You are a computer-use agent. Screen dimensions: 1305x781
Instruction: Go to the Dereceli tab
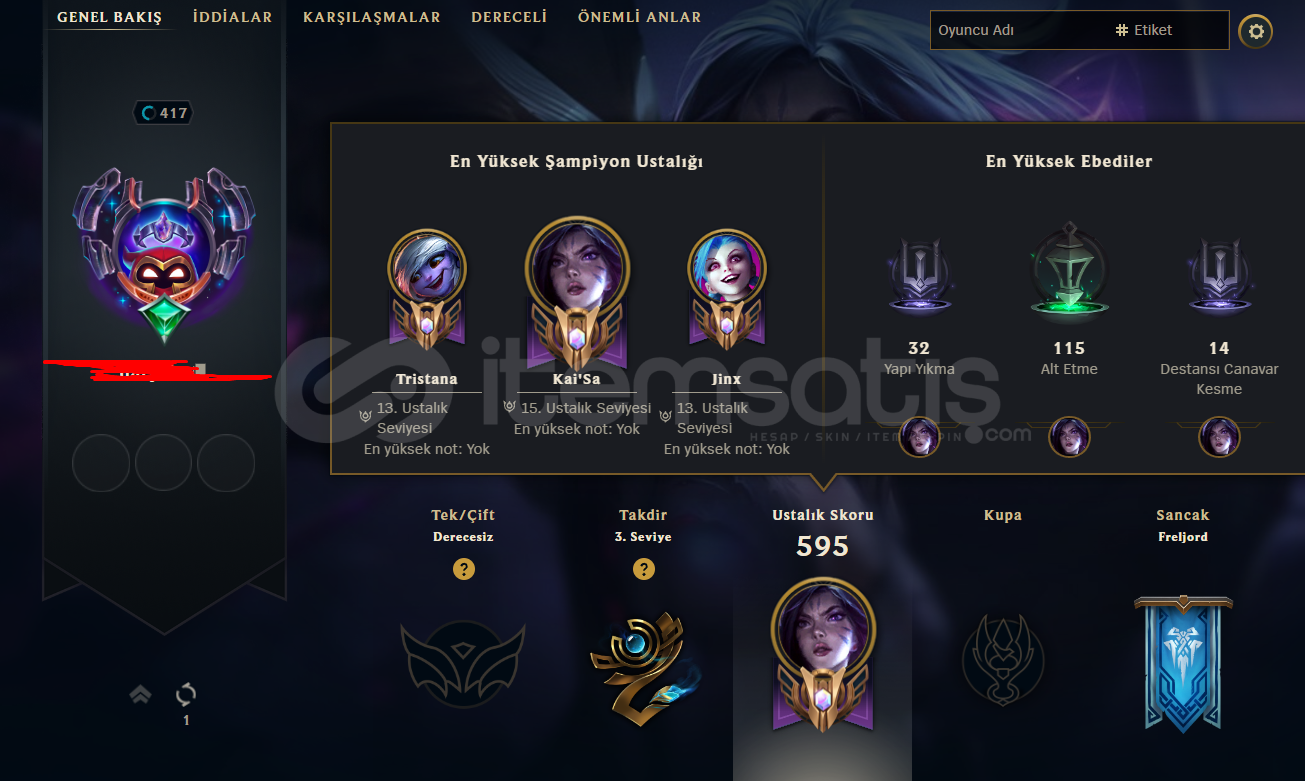tap(509, 17)
